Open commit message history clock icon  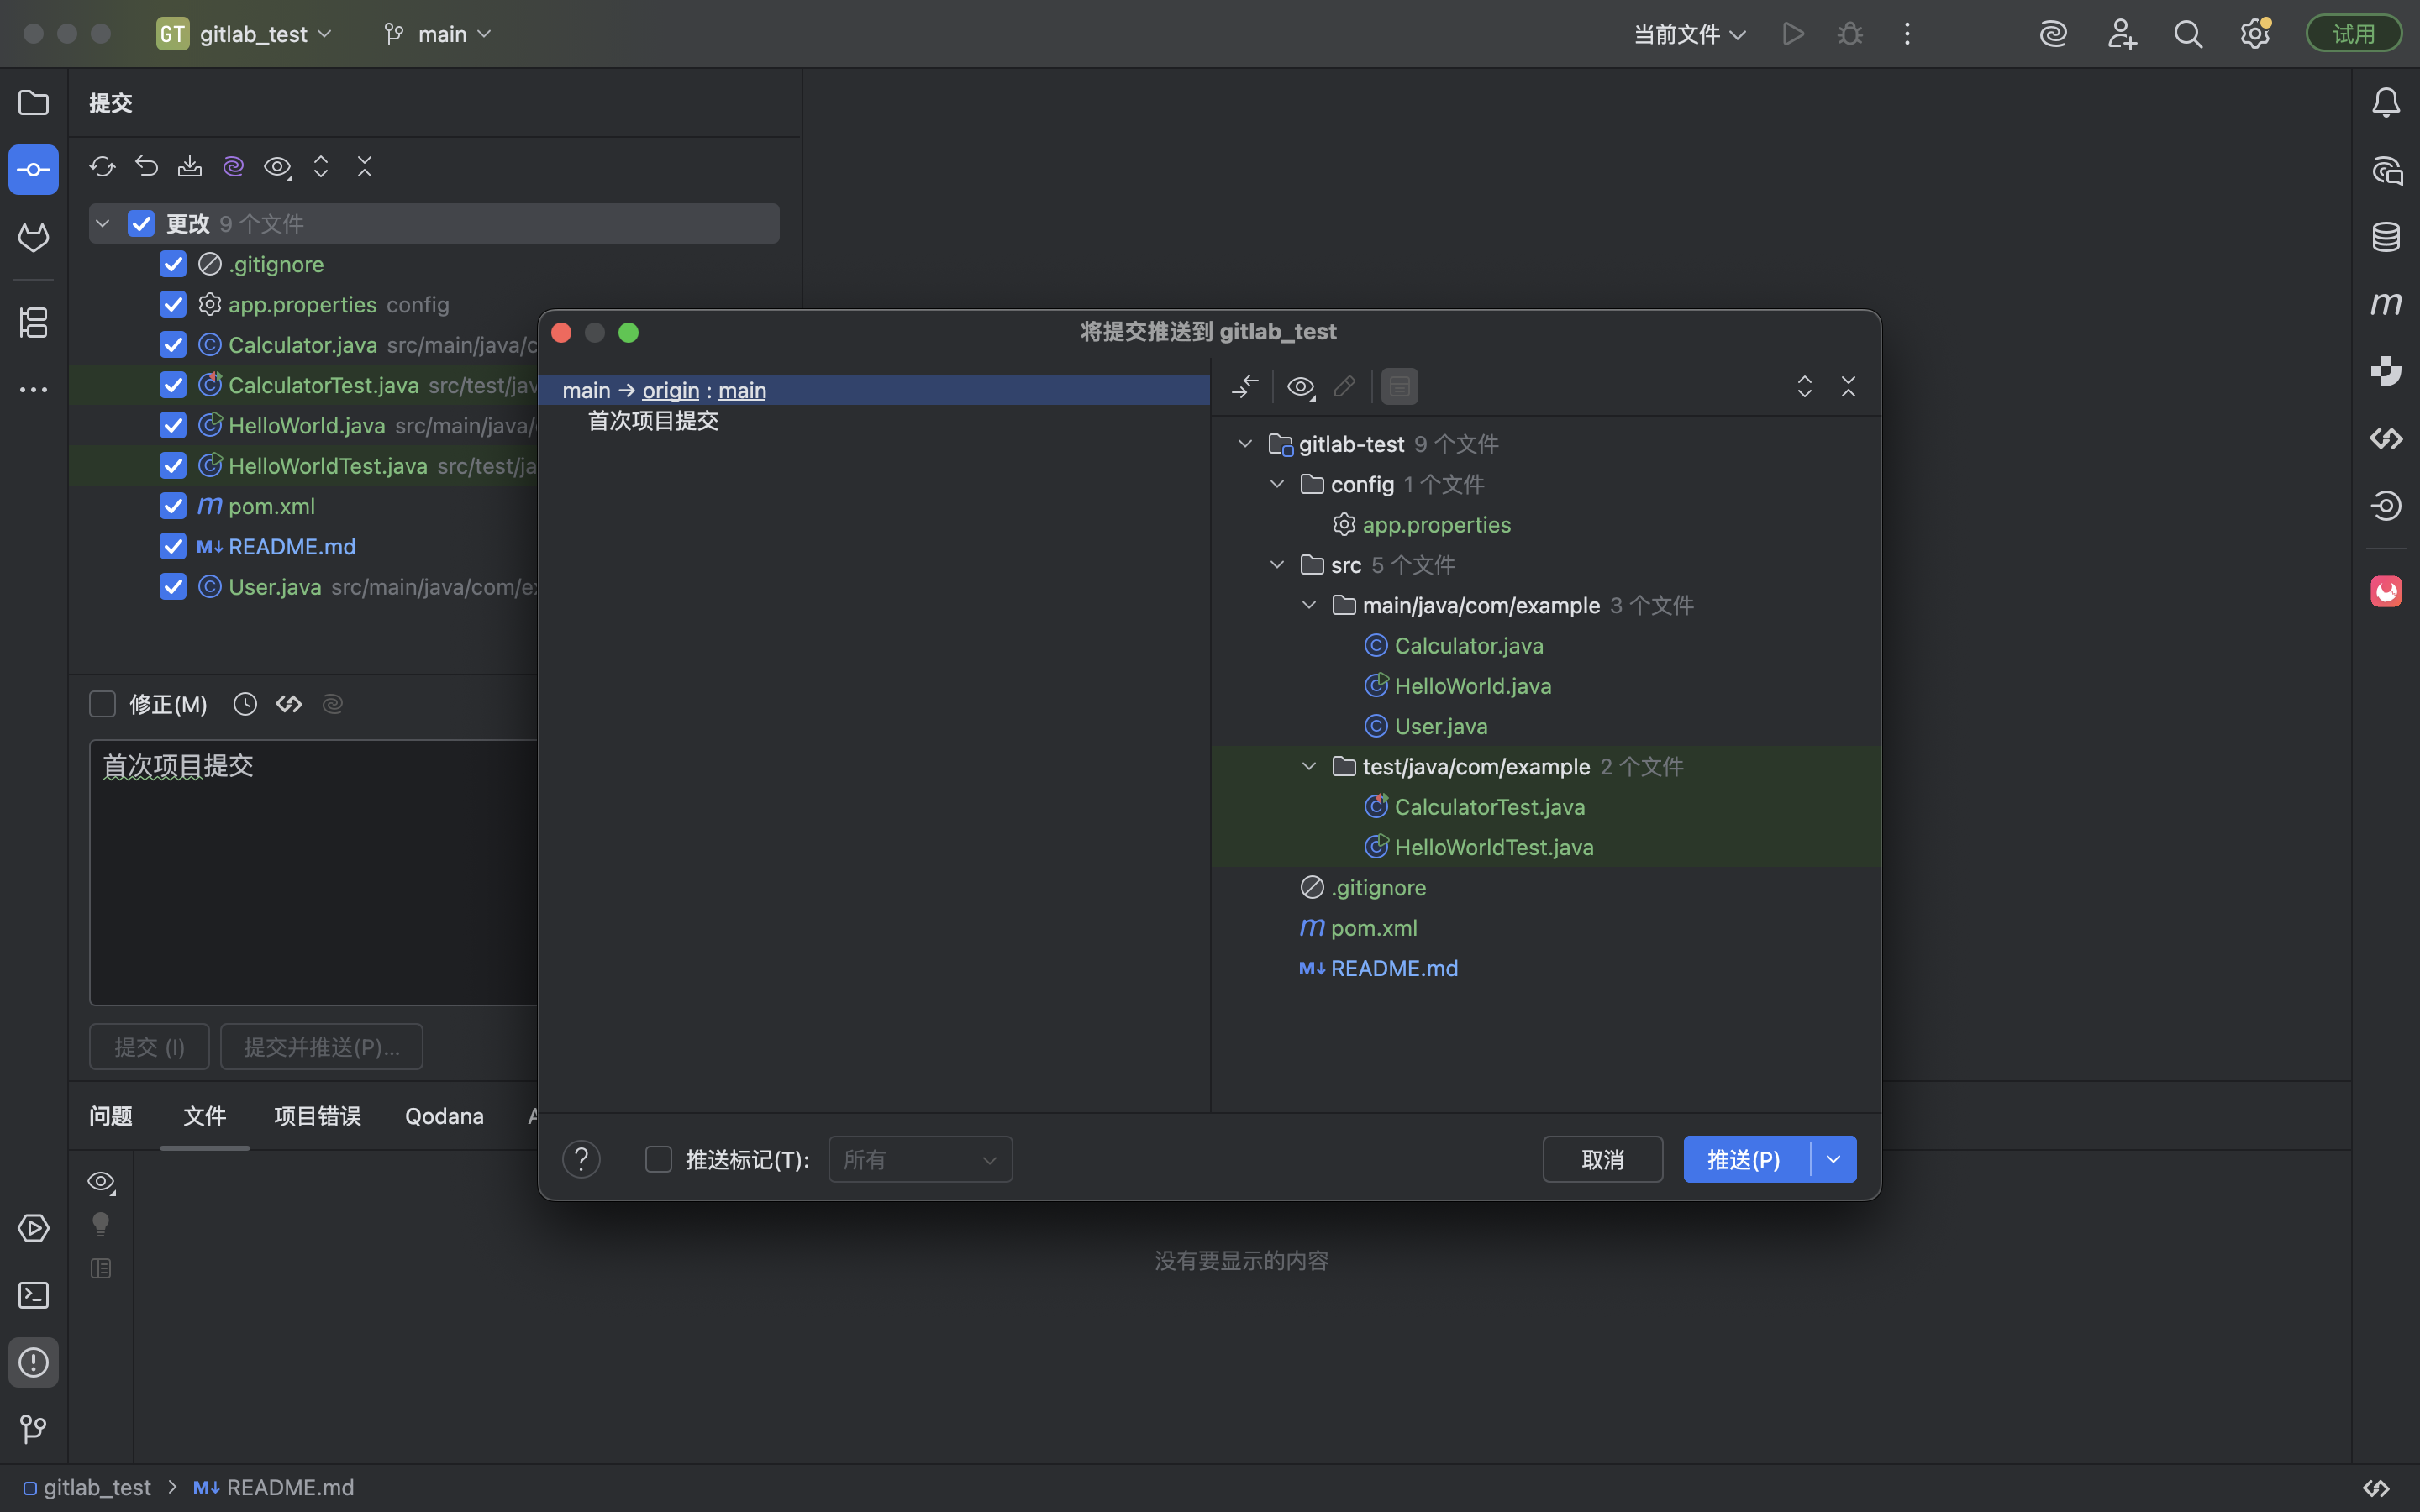[245, 704]
